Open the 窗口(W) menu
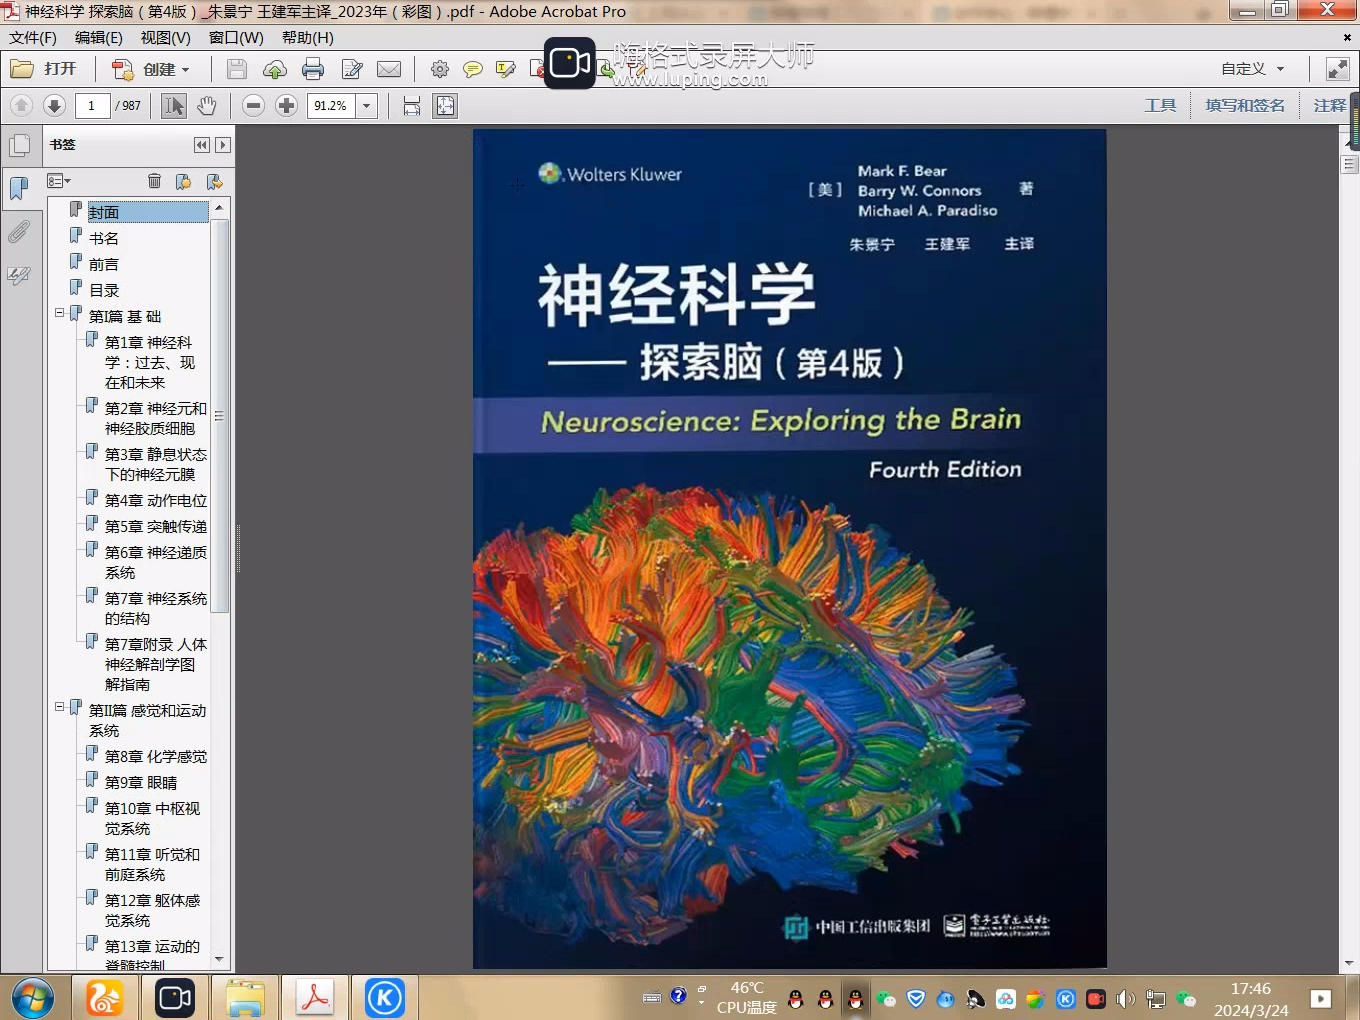The height and width of the screenshot is (1020, 1360). tap(236, 38)
